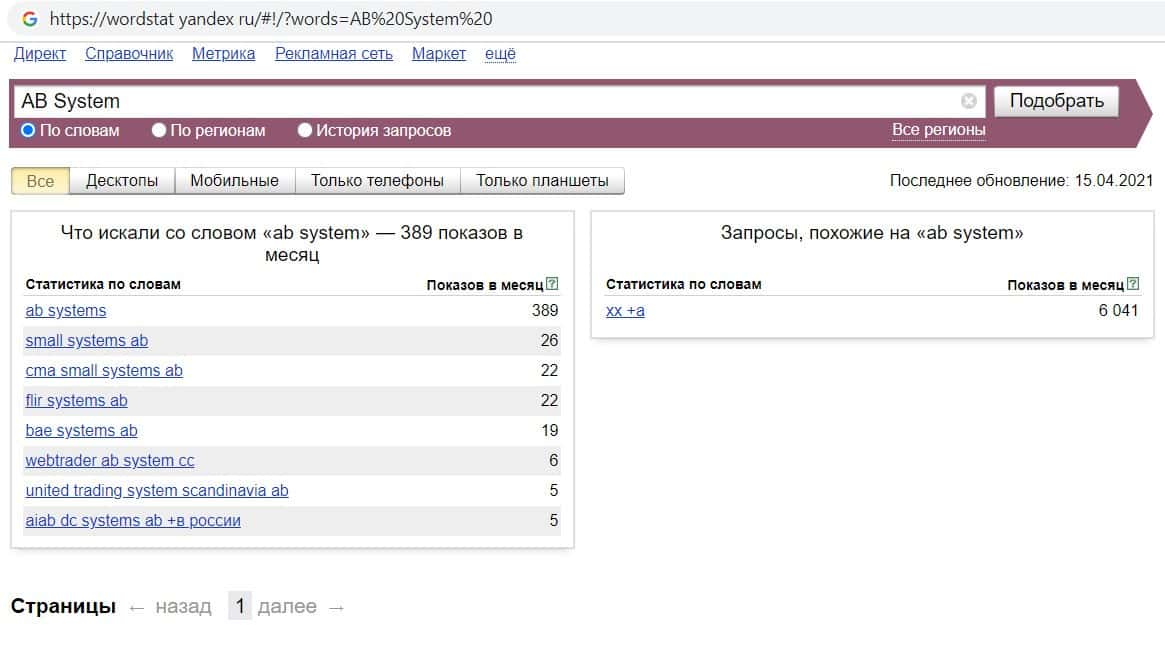This screenshot has height=655, width=1165.
Task: Click help icon in left table header
Action: click(x=553, y=284)
